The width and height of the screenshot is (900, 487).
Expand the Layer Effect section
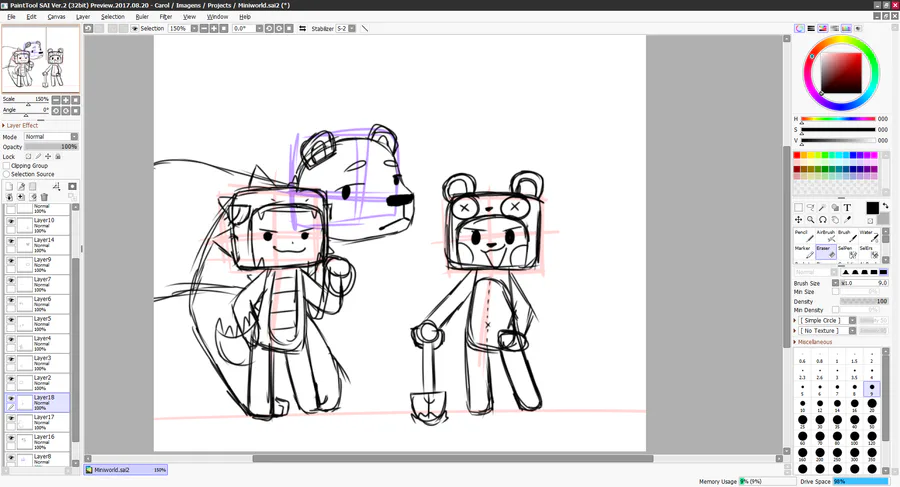coord(20,125)
